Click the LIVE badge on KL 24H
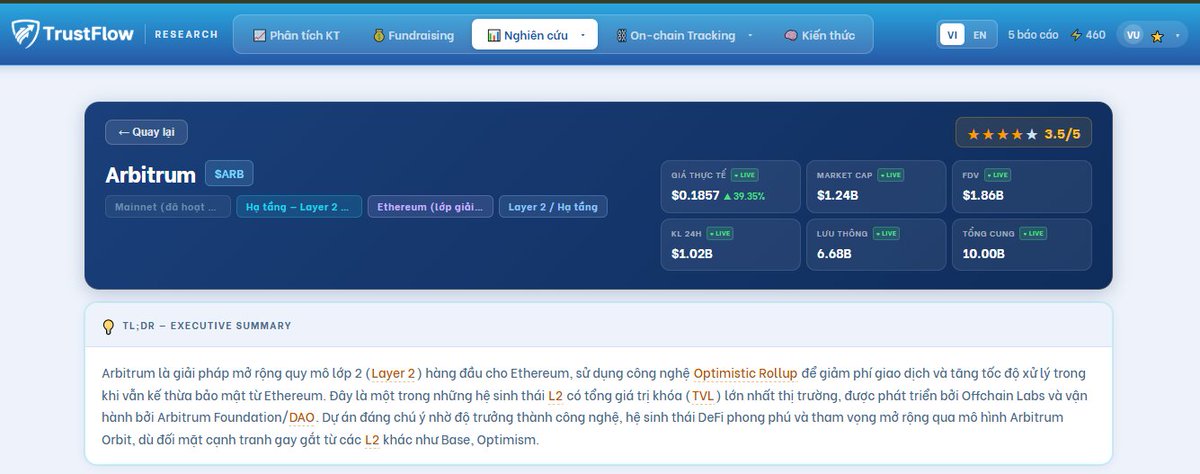Screen dimensions: 1200x474 721,233
